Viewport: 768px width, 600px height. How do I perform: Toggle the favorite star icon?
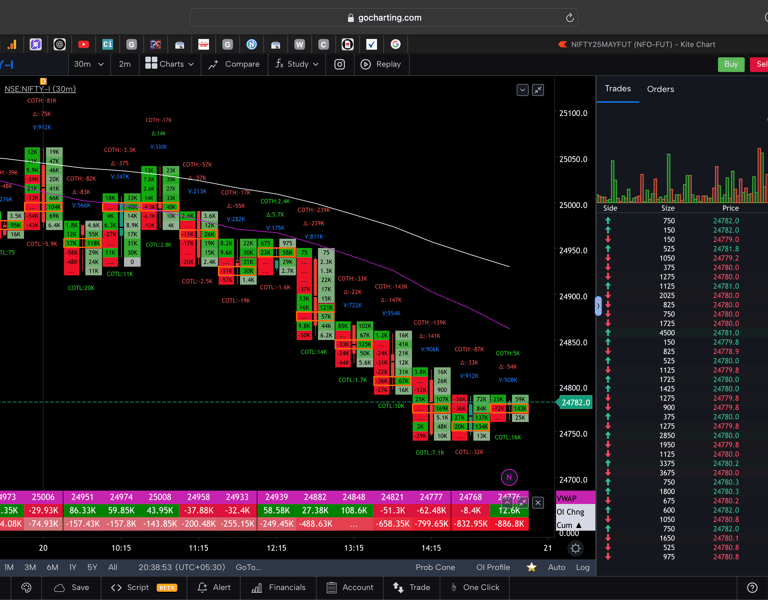point(531,567)
